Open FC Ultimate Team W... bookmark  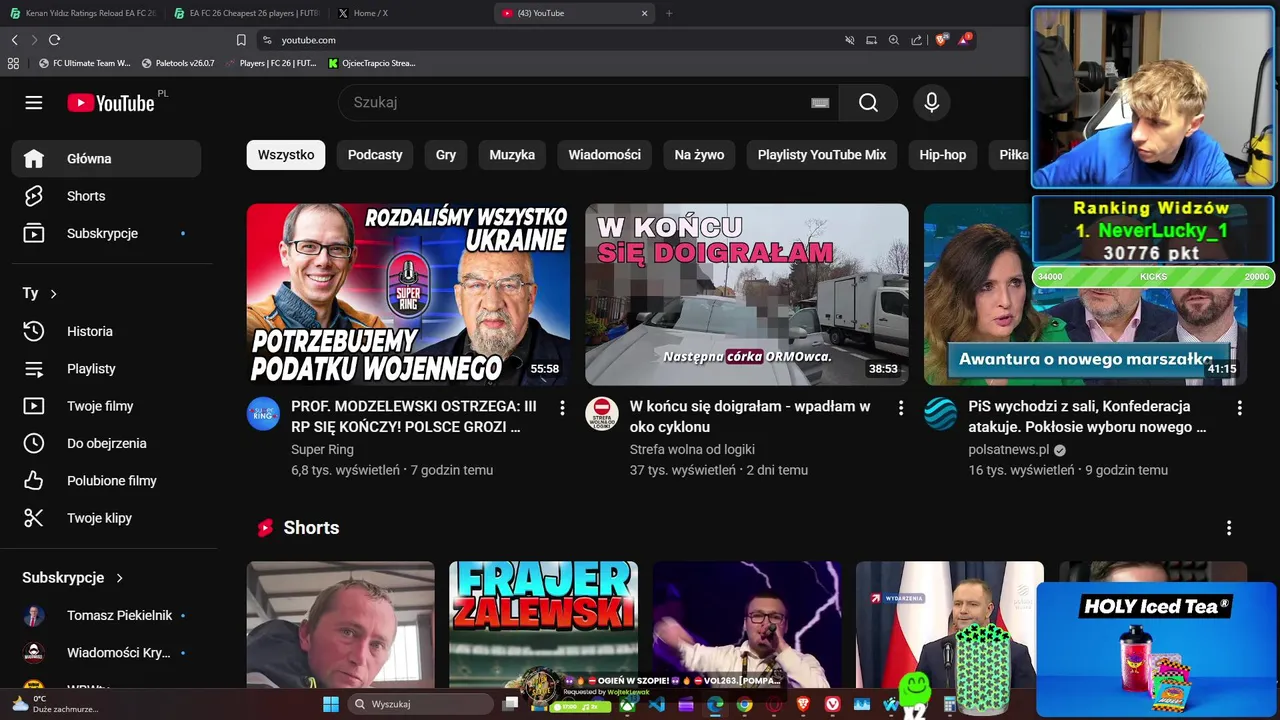[85, 63]
